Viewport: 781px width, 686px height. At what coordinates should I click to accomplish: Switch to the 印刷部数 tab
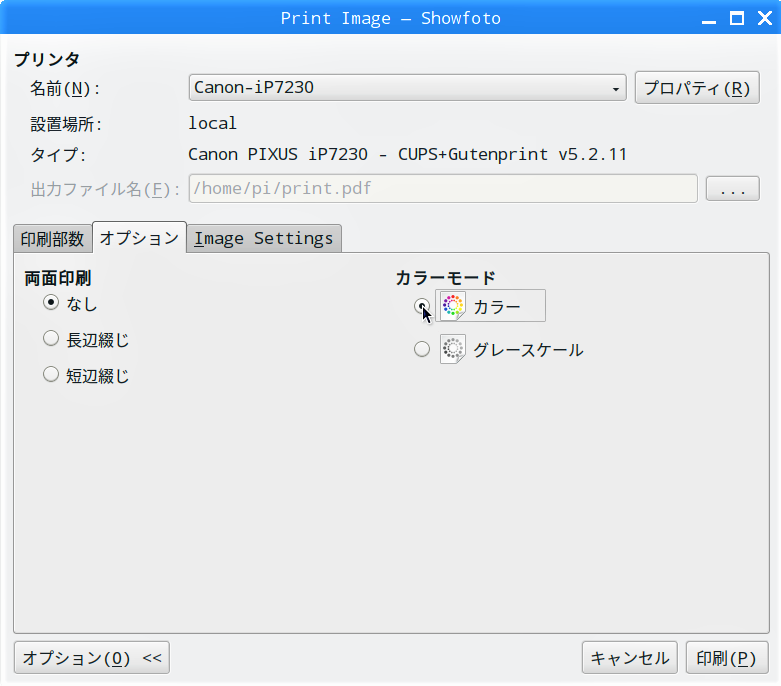pos(52,239)
